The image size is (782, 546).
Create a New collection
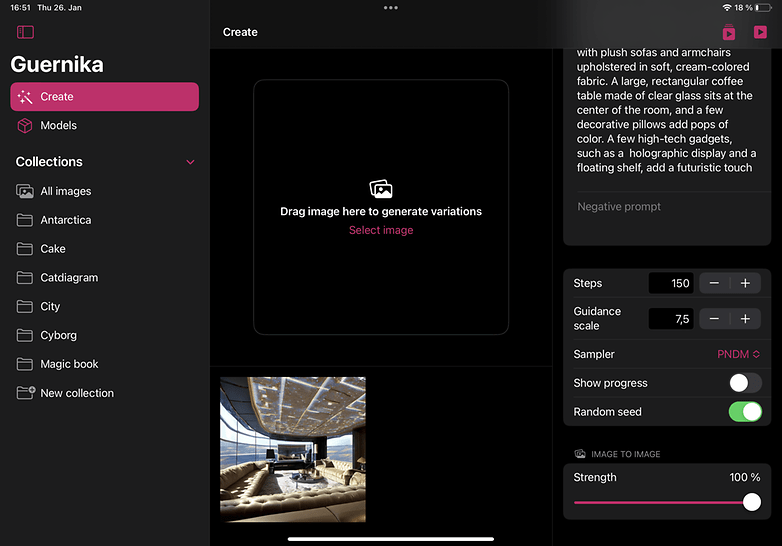104,393
